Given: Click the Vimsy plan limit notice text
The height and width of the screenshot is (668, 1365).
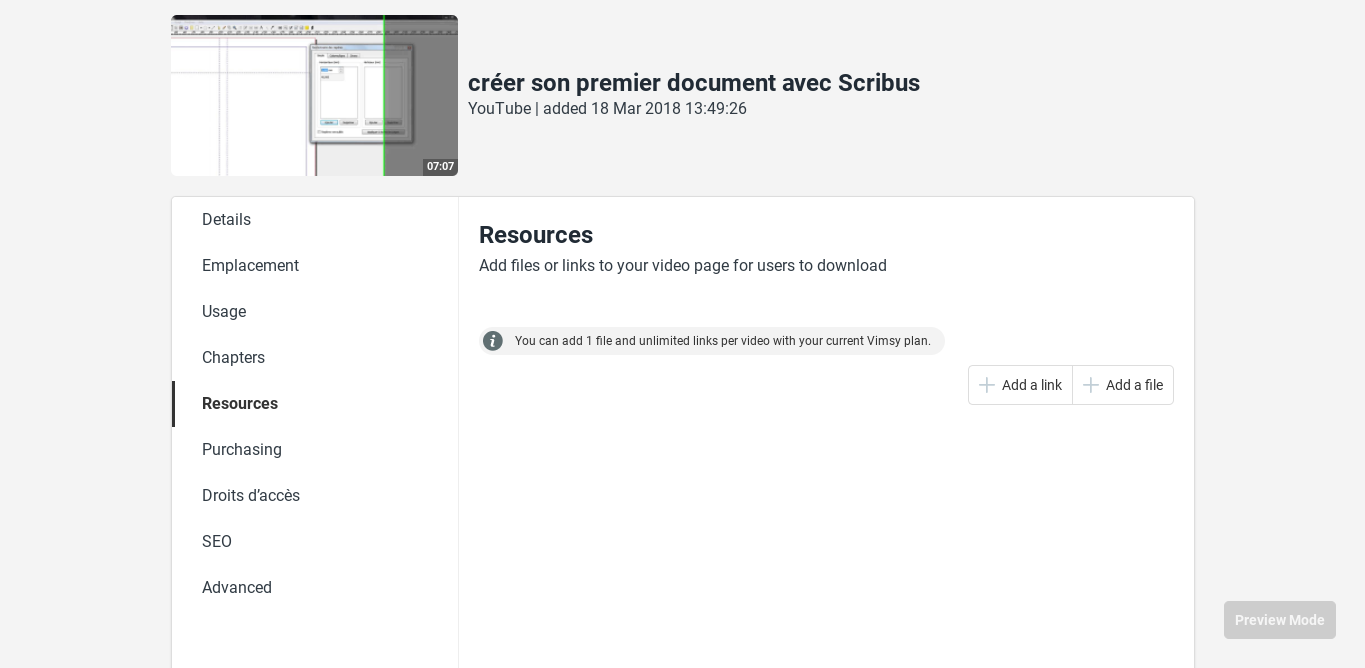Looking at the screenshot, I should 723,341.
